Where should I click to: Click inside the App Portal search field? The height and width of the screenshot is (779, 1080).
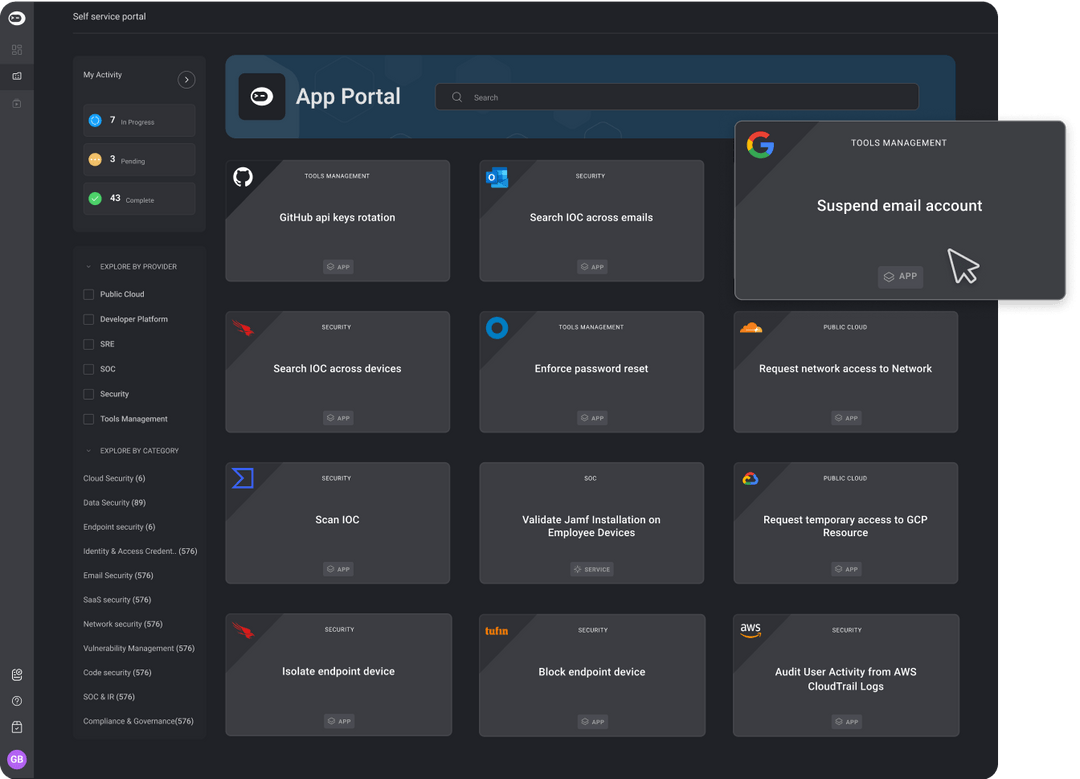click(x=677, y=97)
